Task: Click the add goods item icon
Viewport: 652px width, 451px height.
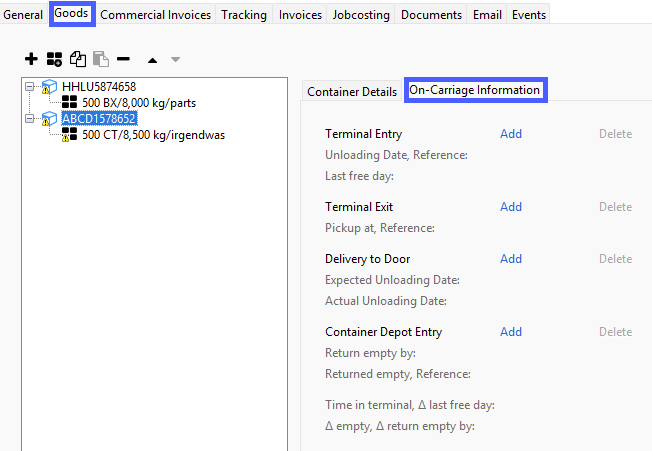Action: [54, 60]
